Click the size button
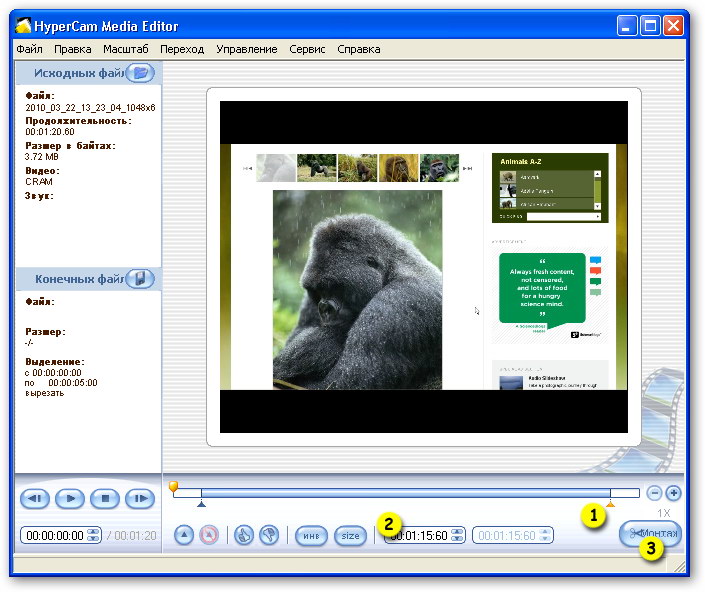705x592 pixels. click(x=350, y=536)
